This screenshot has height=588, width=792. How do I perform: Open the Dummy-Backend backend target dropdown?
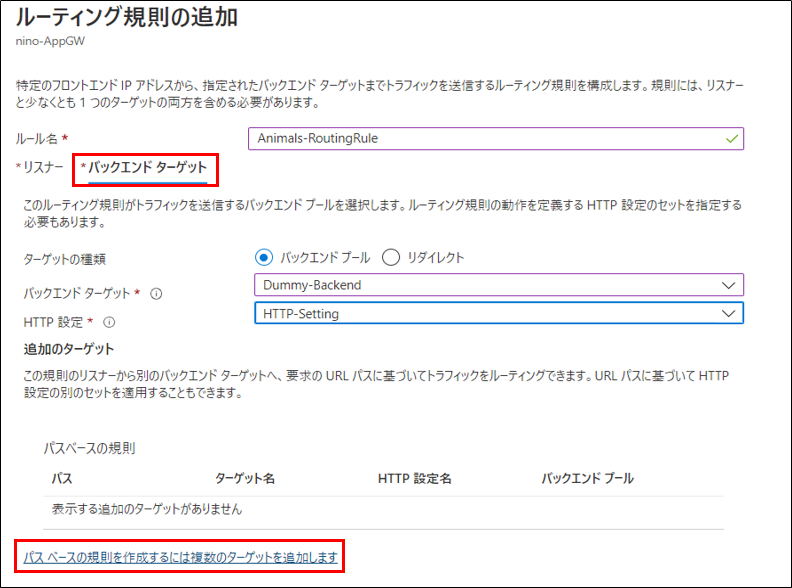tap(499, 285)
